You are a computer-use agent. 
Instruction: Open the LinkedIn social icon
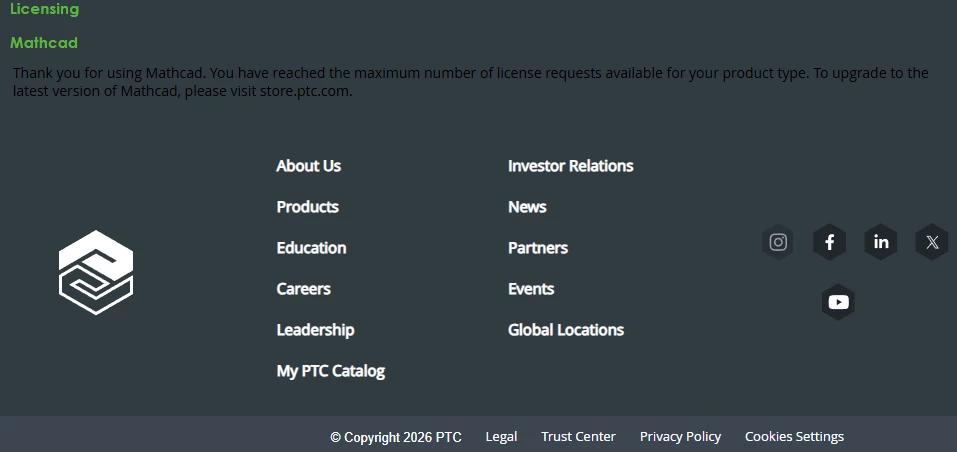coord(880,242)
